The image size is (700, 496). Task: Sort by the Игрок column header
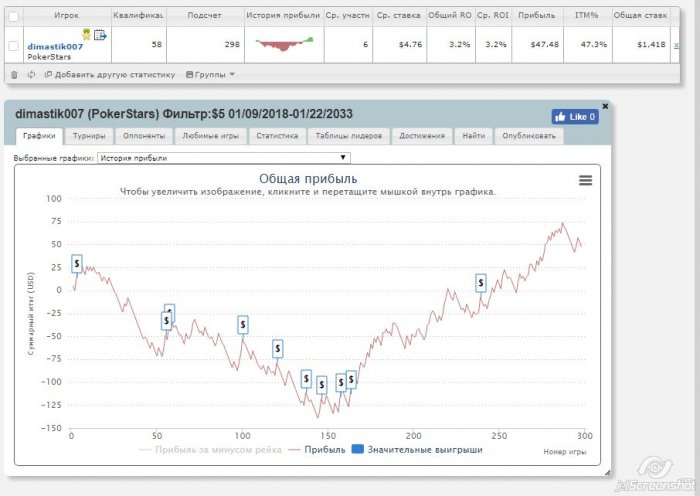pyautogui.click(x=67, y=15)
